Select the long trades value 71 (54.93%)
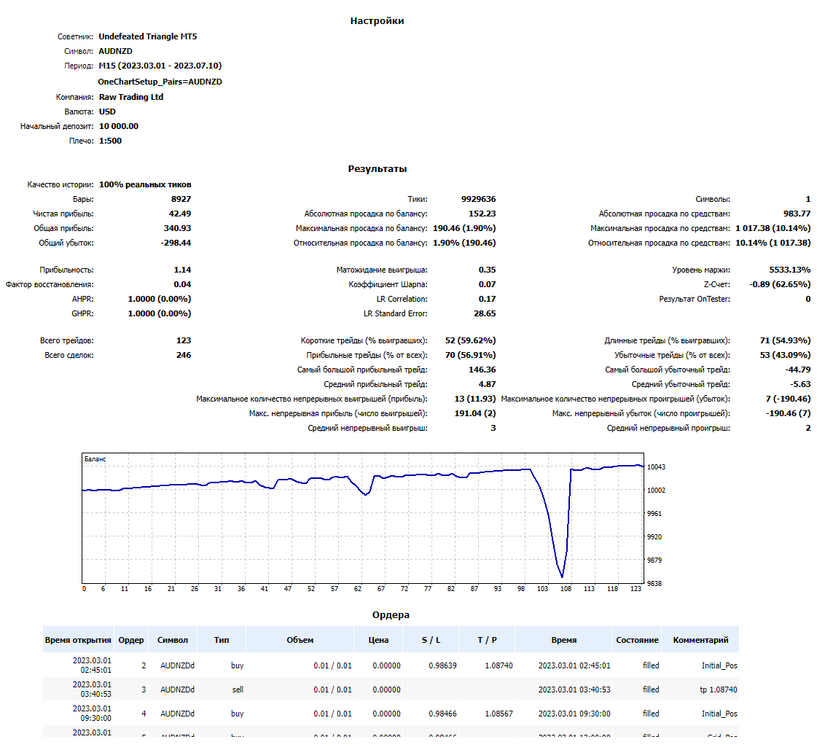Viewport: 817px width, 750px height. (x=785, y=341)
